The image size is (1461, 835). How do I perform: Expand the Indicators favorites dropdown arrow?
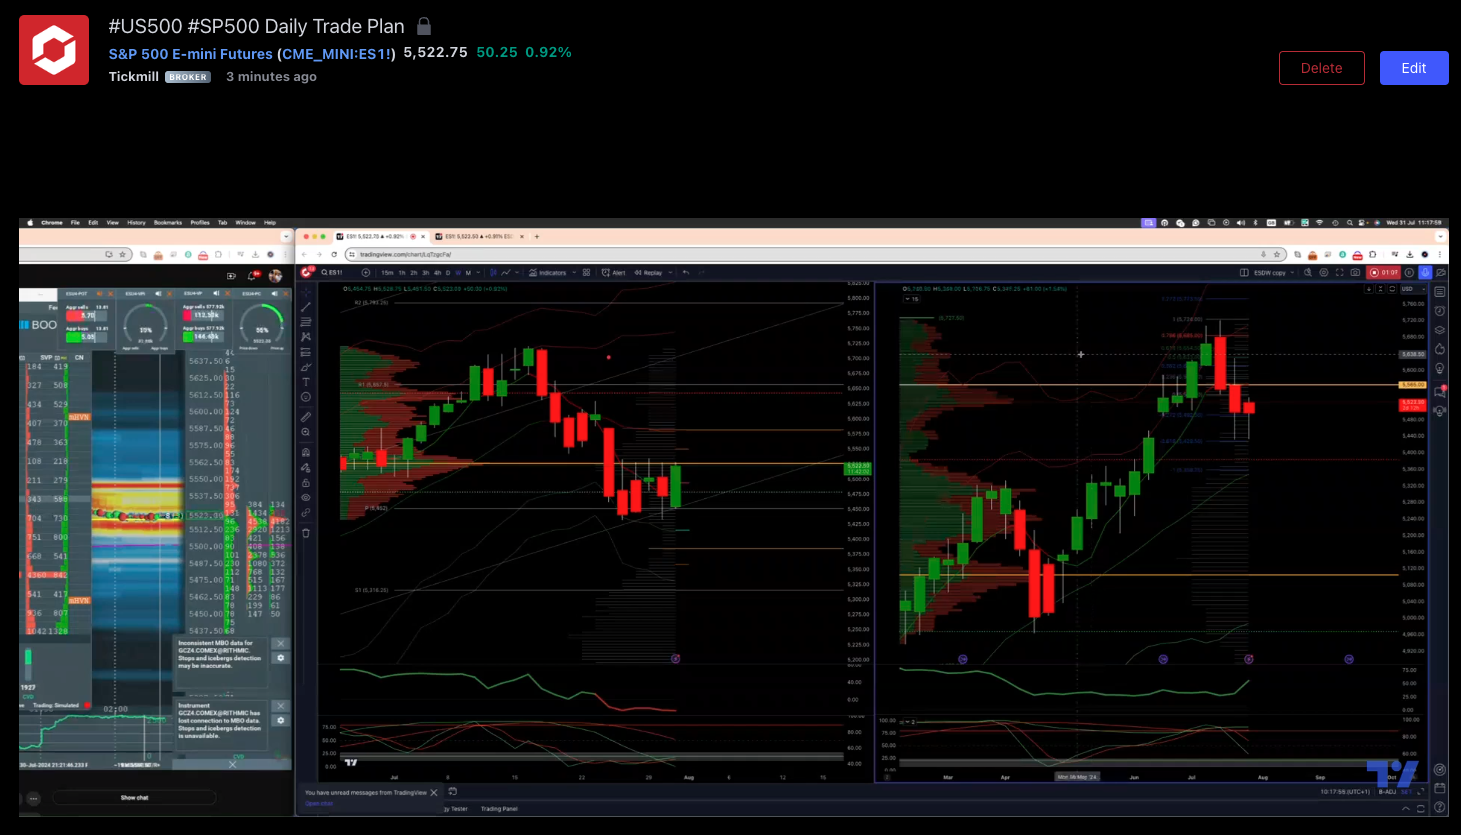pyautogui.click(x=574, y=272)
